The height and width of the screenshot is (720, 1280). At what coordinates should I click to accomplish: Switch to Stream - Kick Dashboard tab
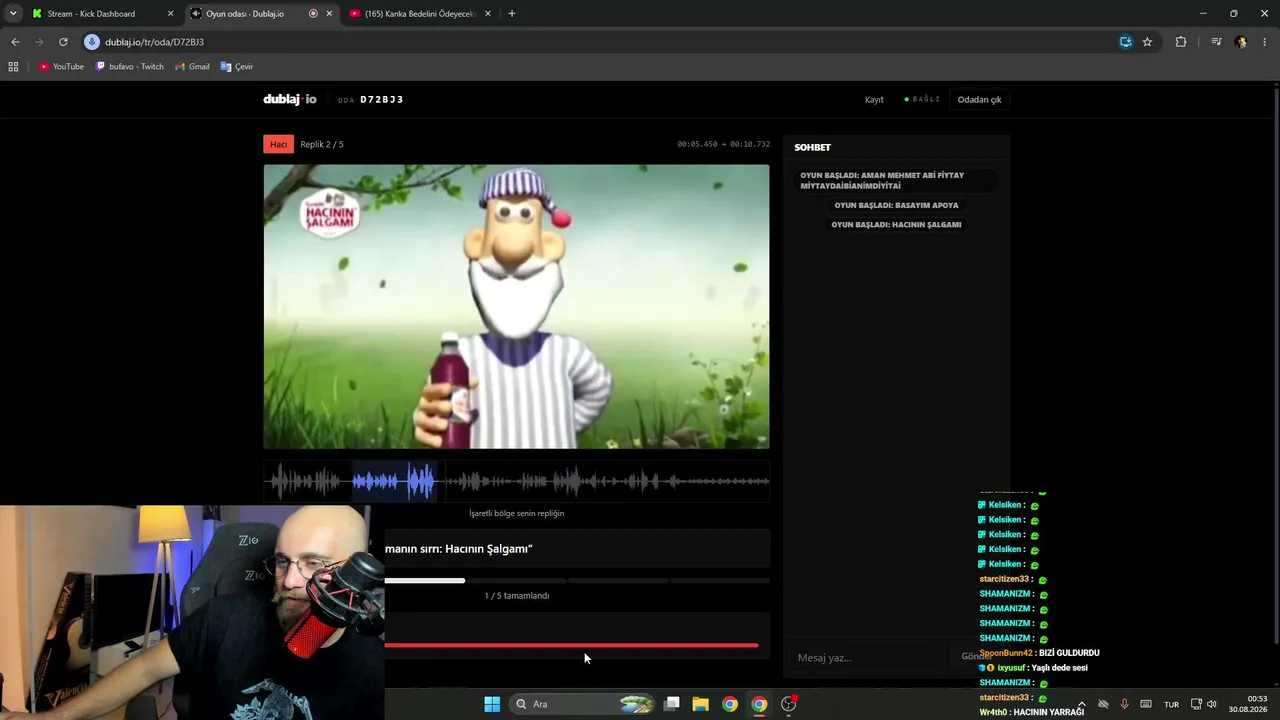pyautogui.click(x=102, y=14)
